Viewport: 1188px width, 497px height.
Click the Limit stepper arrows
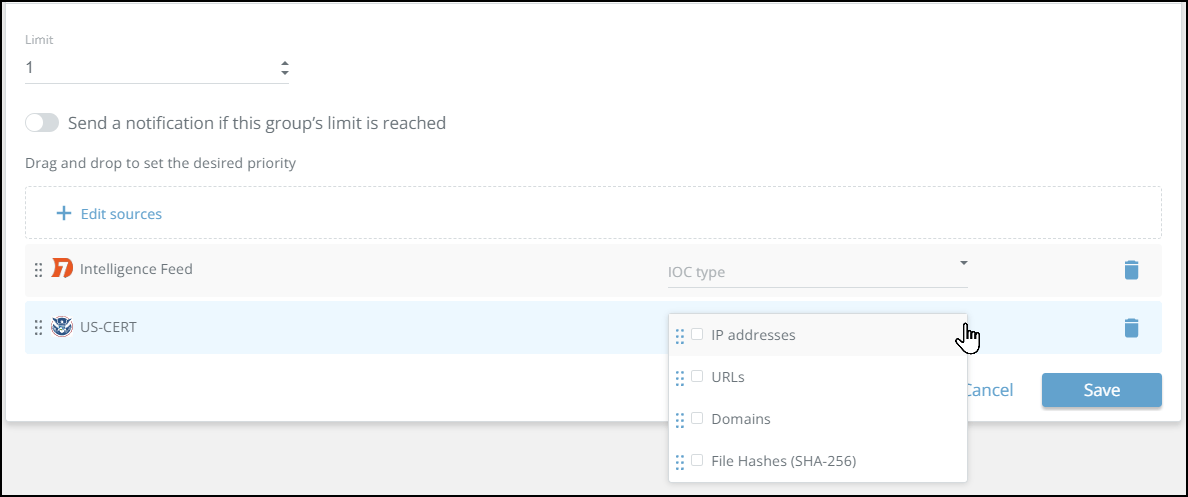coord(285,68)
